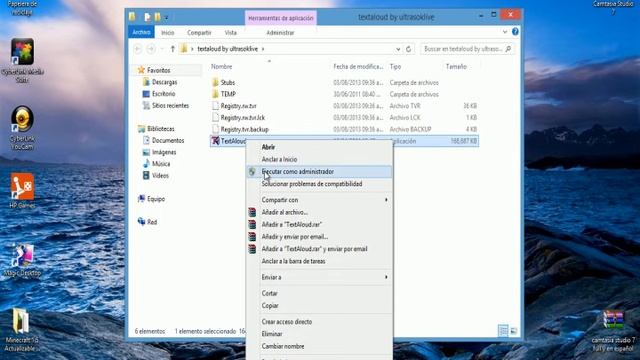Click the New folder icon in quick access toolbar
This screenshot has height=360, width=640.
point(158,17)
